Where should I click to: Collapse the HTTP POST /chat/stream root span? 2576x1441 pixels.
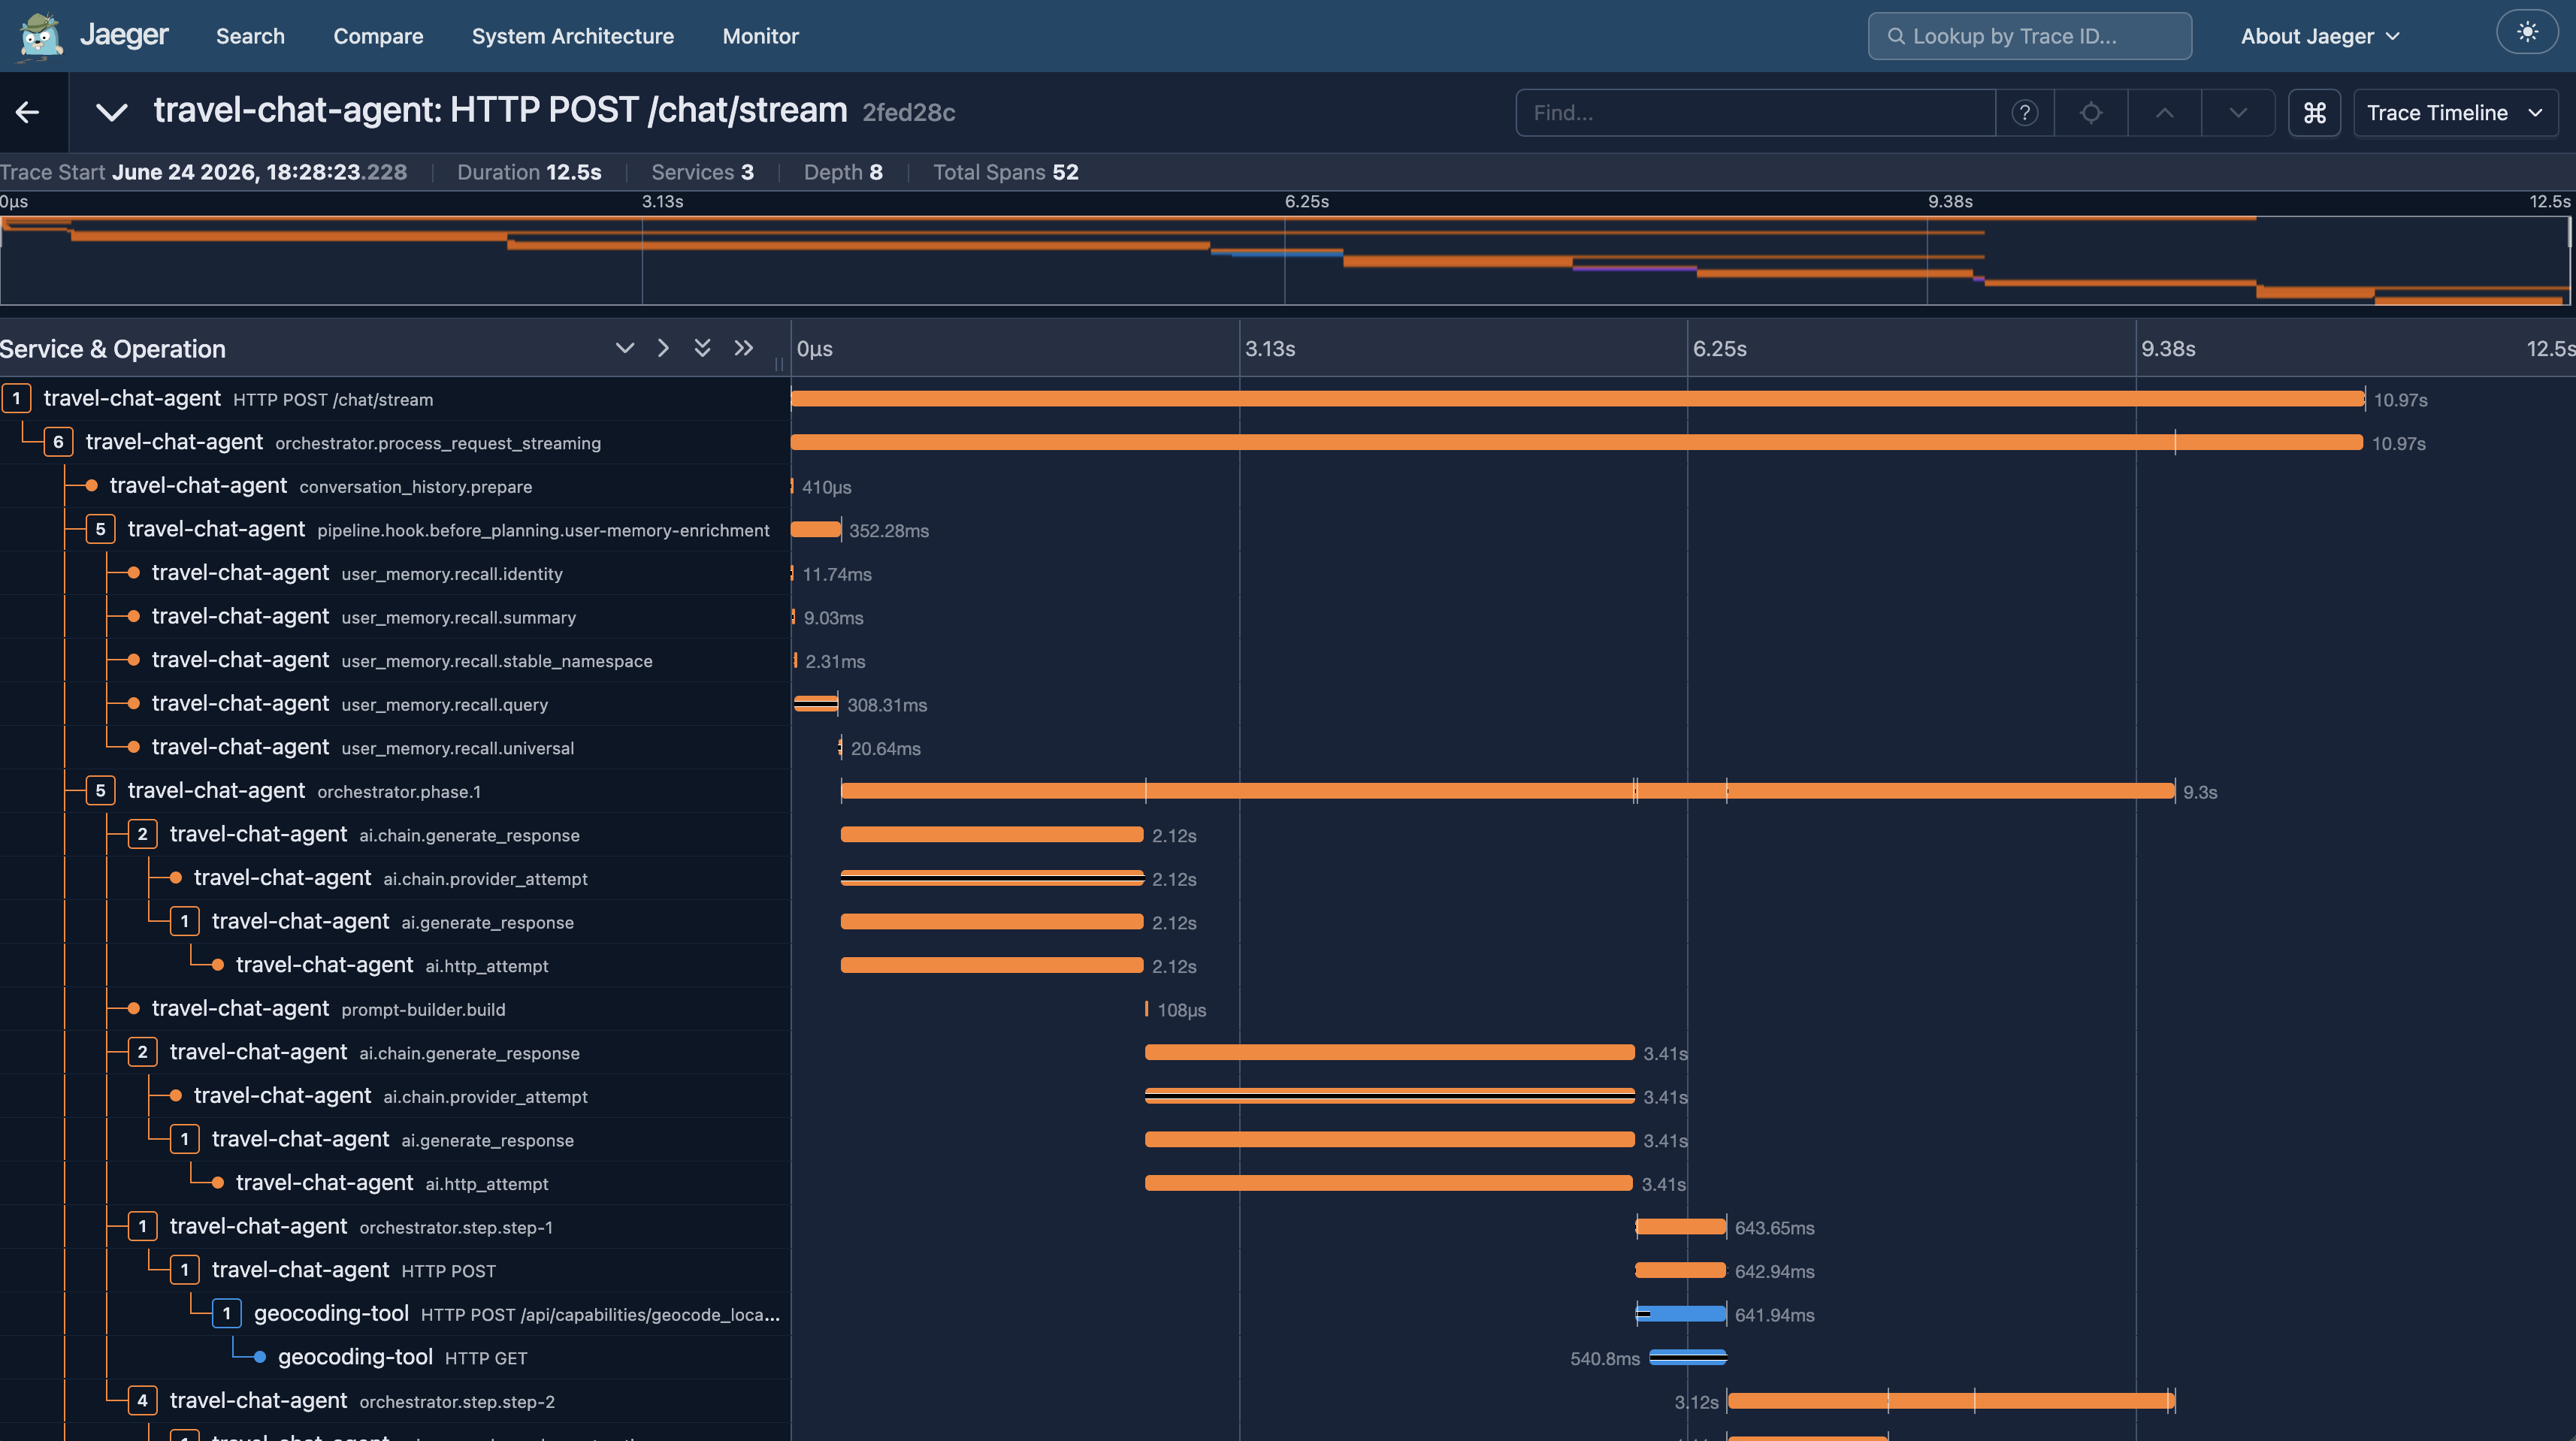pyautogui.click(x=16, y=398)
